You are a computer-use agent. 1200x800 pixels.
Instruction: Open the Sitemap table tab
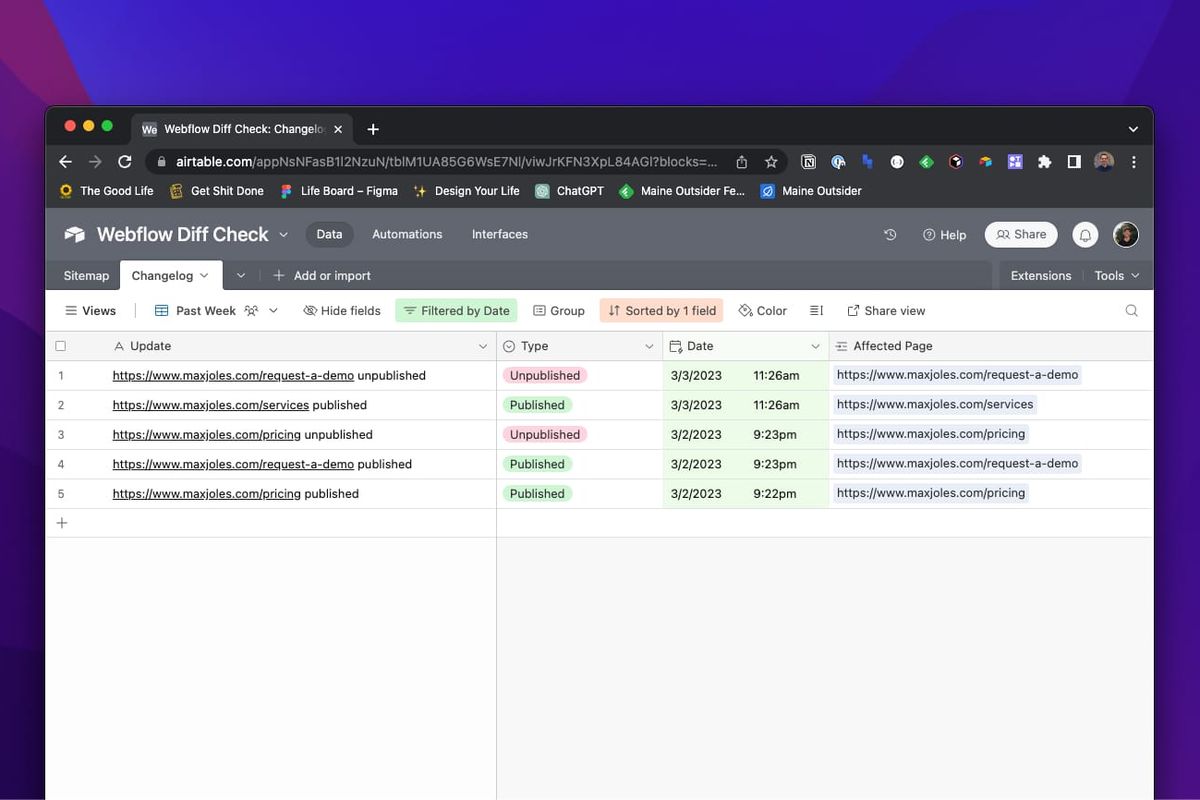click(x=86, y=276)
